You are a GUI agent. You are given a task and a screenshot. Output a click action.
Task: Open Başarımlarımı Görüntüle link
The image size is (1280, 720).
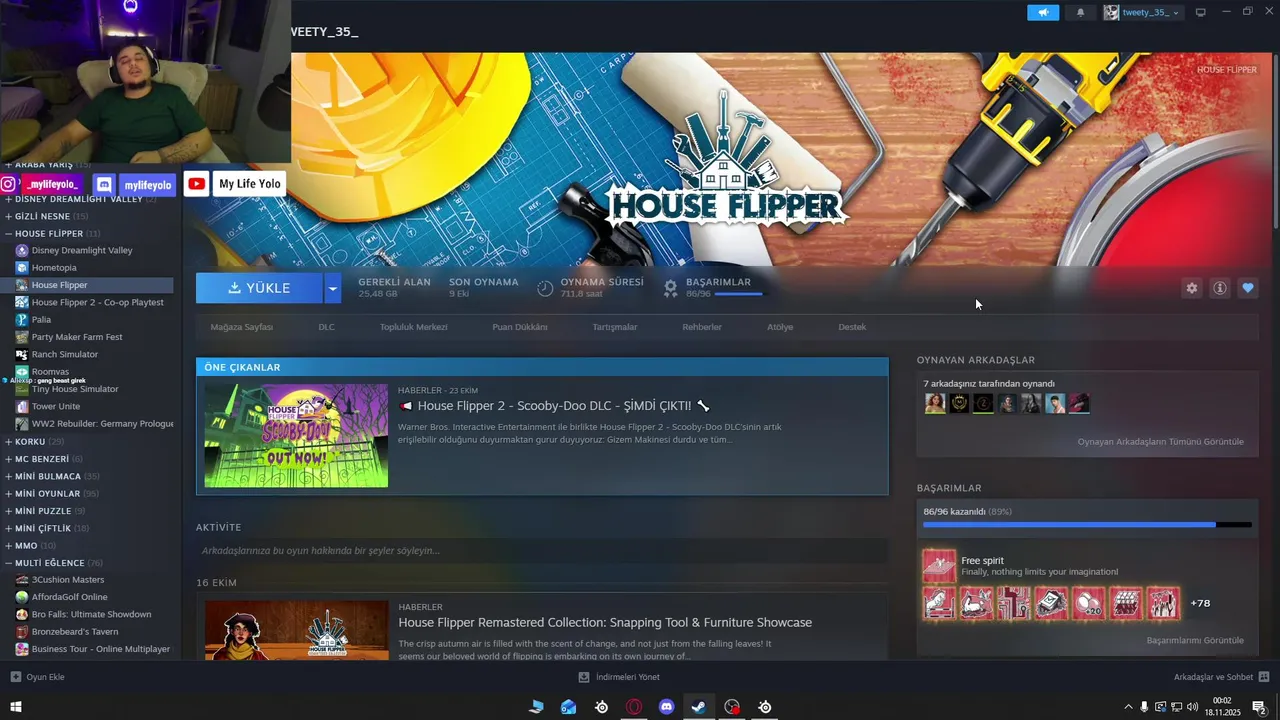tap(1195, 640)
